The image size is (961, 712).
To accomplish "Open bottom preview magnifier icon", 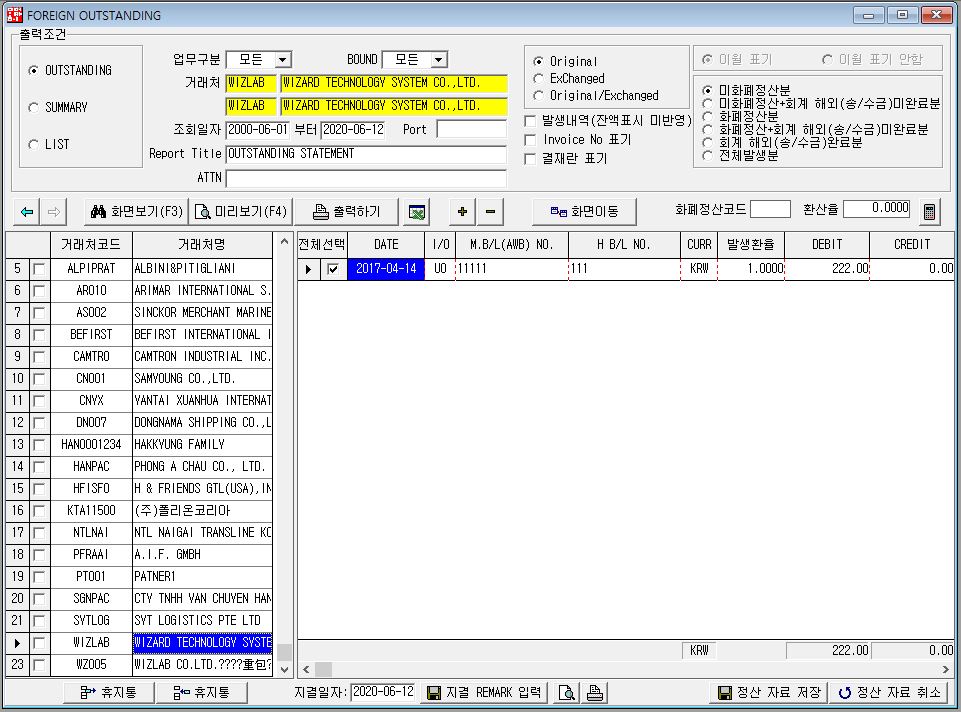I will tap(567, 693).
